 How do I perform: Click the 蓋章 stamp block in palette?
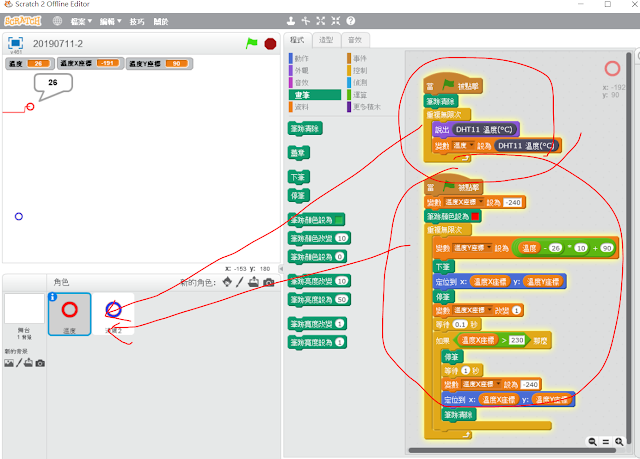(299, 153)
